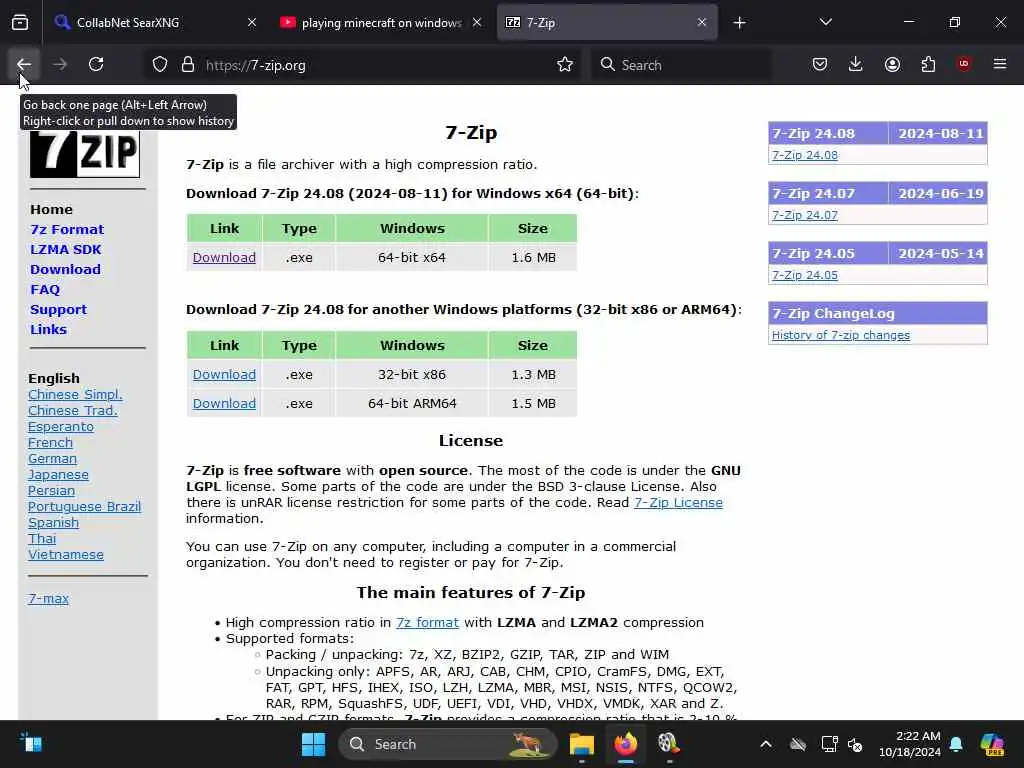This screenshot has width=1024, height=768.
Task: Go to the sidebar Download page
Action: [65, 270]
